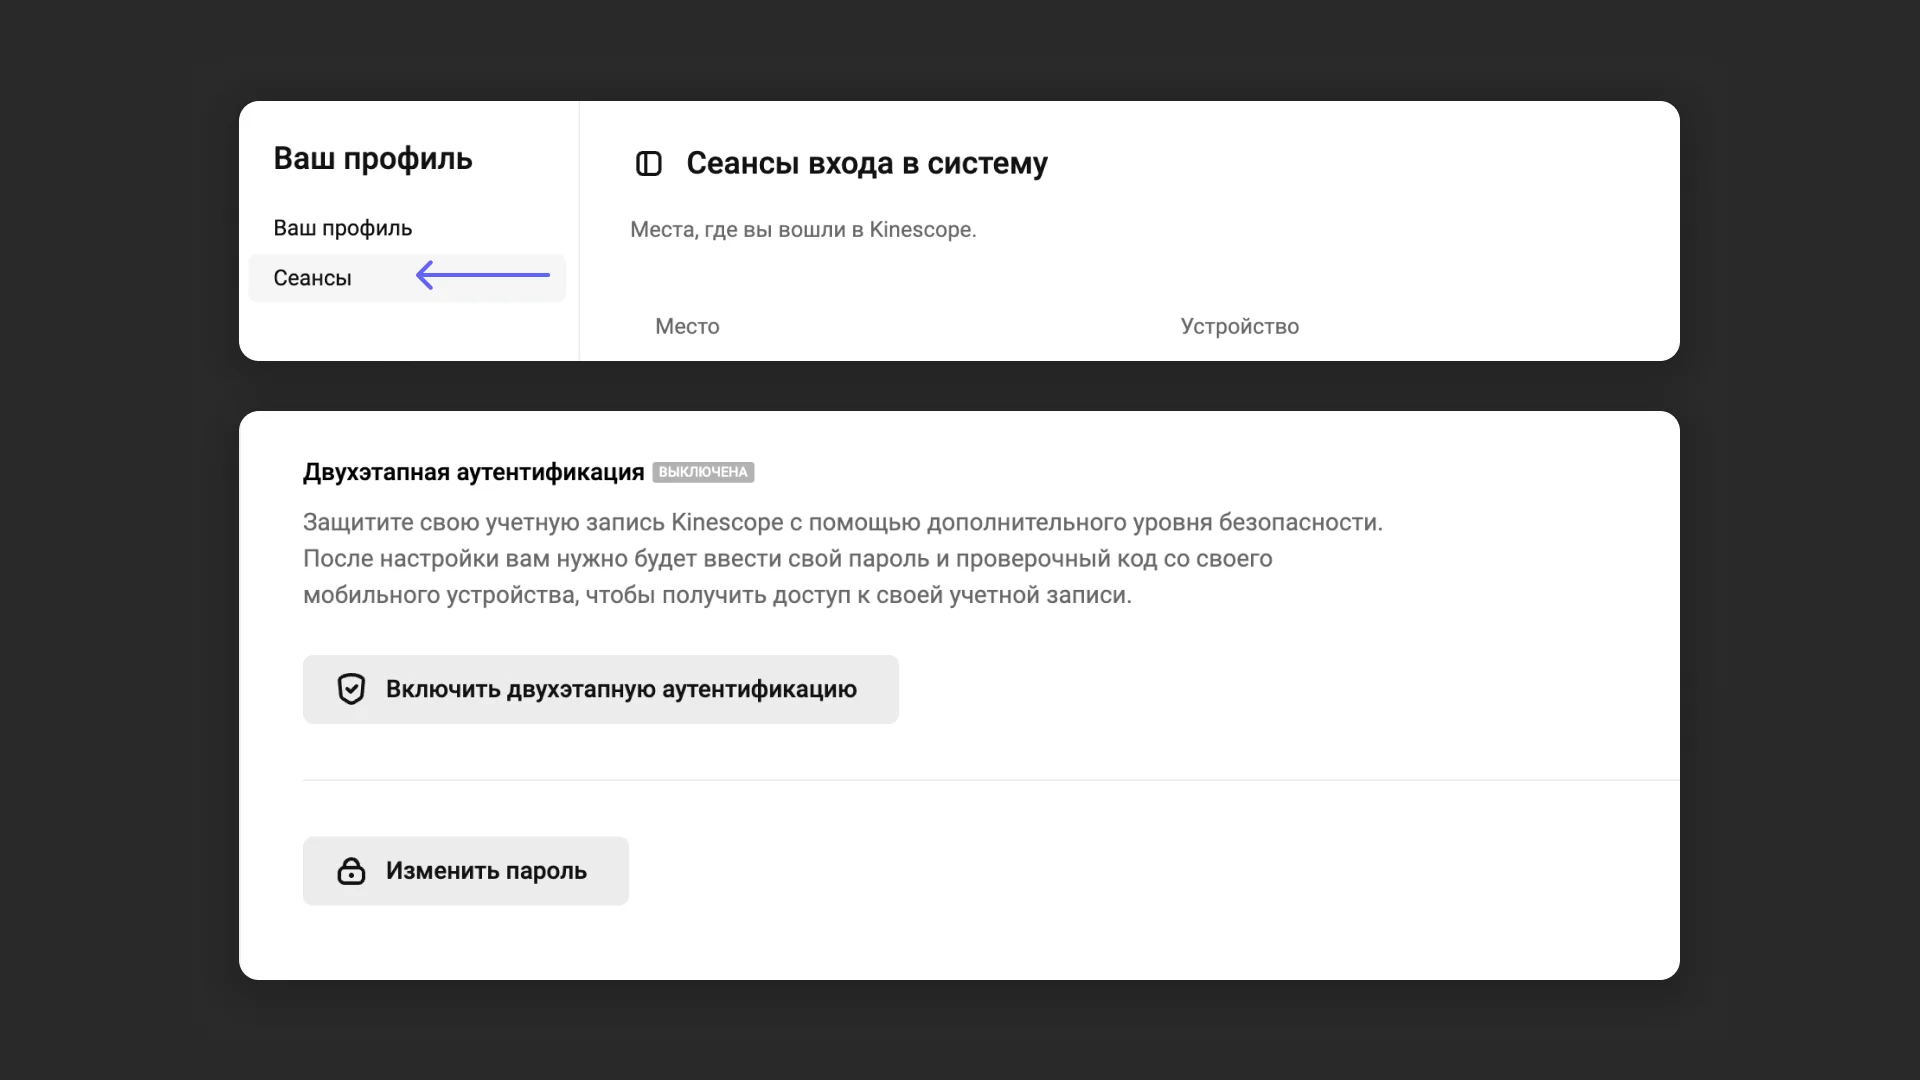
Task: Click the sessions panel icon beside the heading
Action: tap(649, 163)
